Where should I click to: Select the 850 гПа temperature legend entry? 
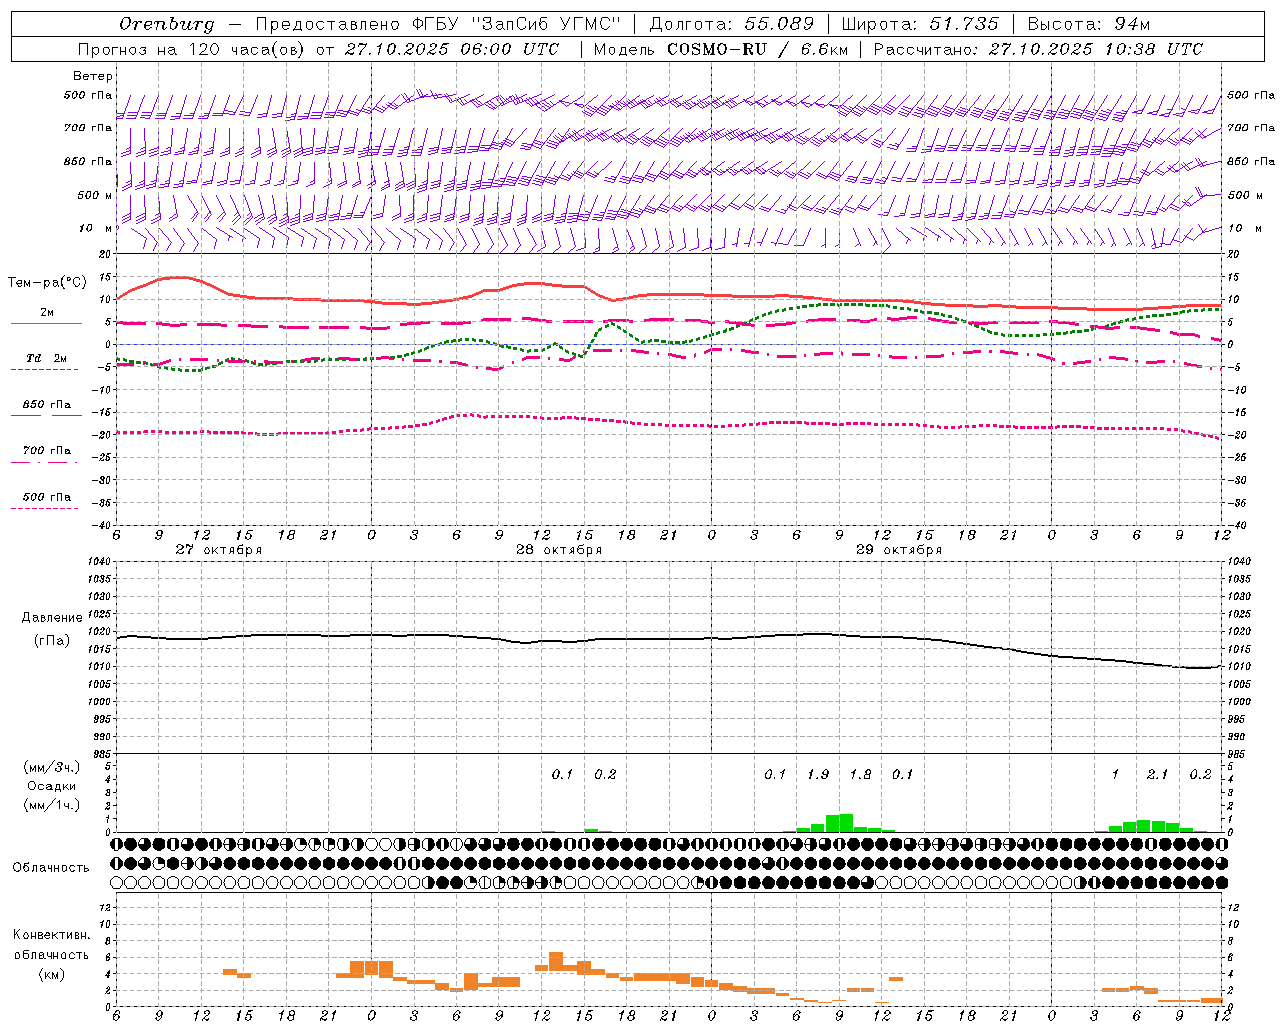pos(47,405)
